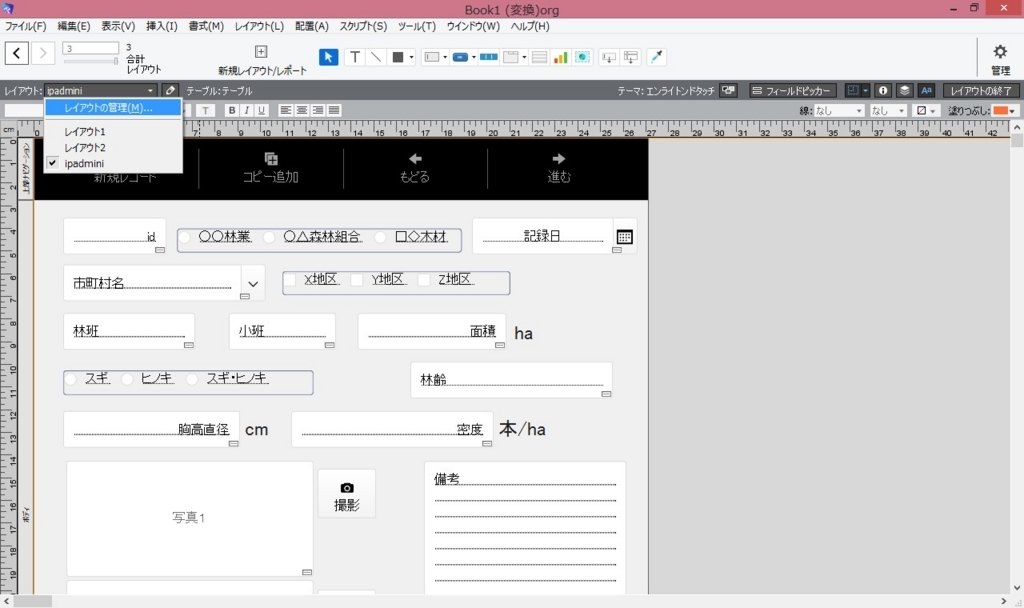Click the change theme icon

coord(728,91)
